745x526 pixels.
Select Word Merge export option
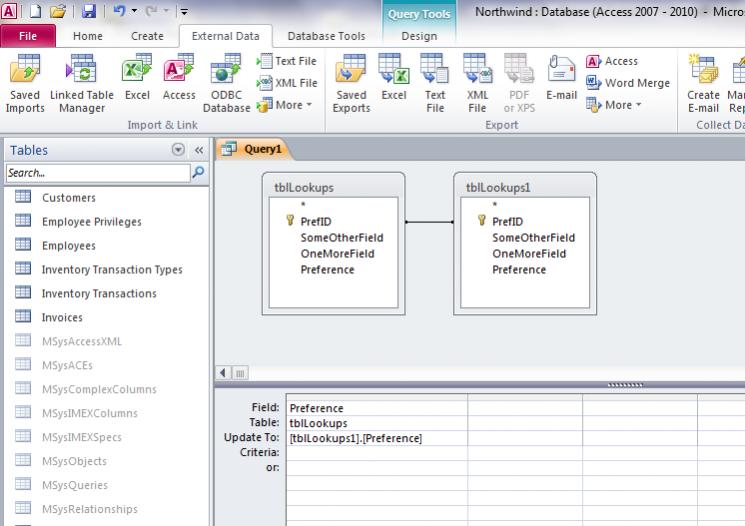coord(628,83)
